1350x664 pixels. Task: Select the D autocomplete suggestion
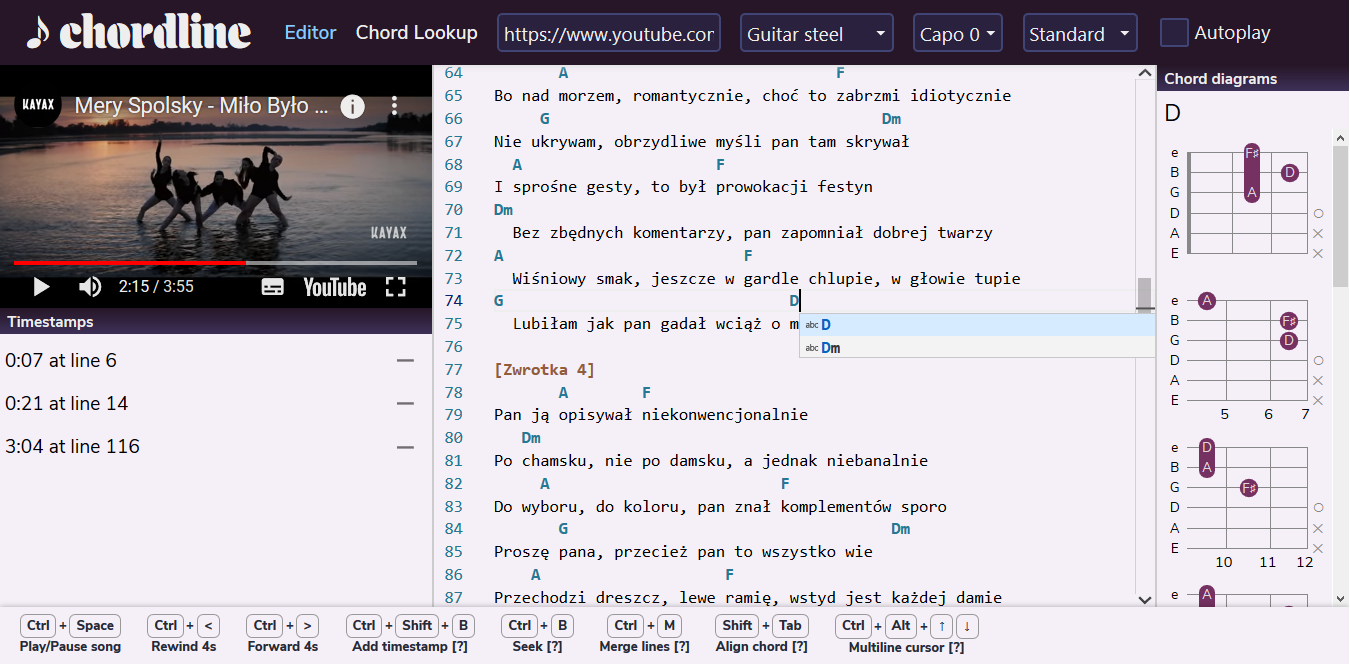click(x=977, y=325)
